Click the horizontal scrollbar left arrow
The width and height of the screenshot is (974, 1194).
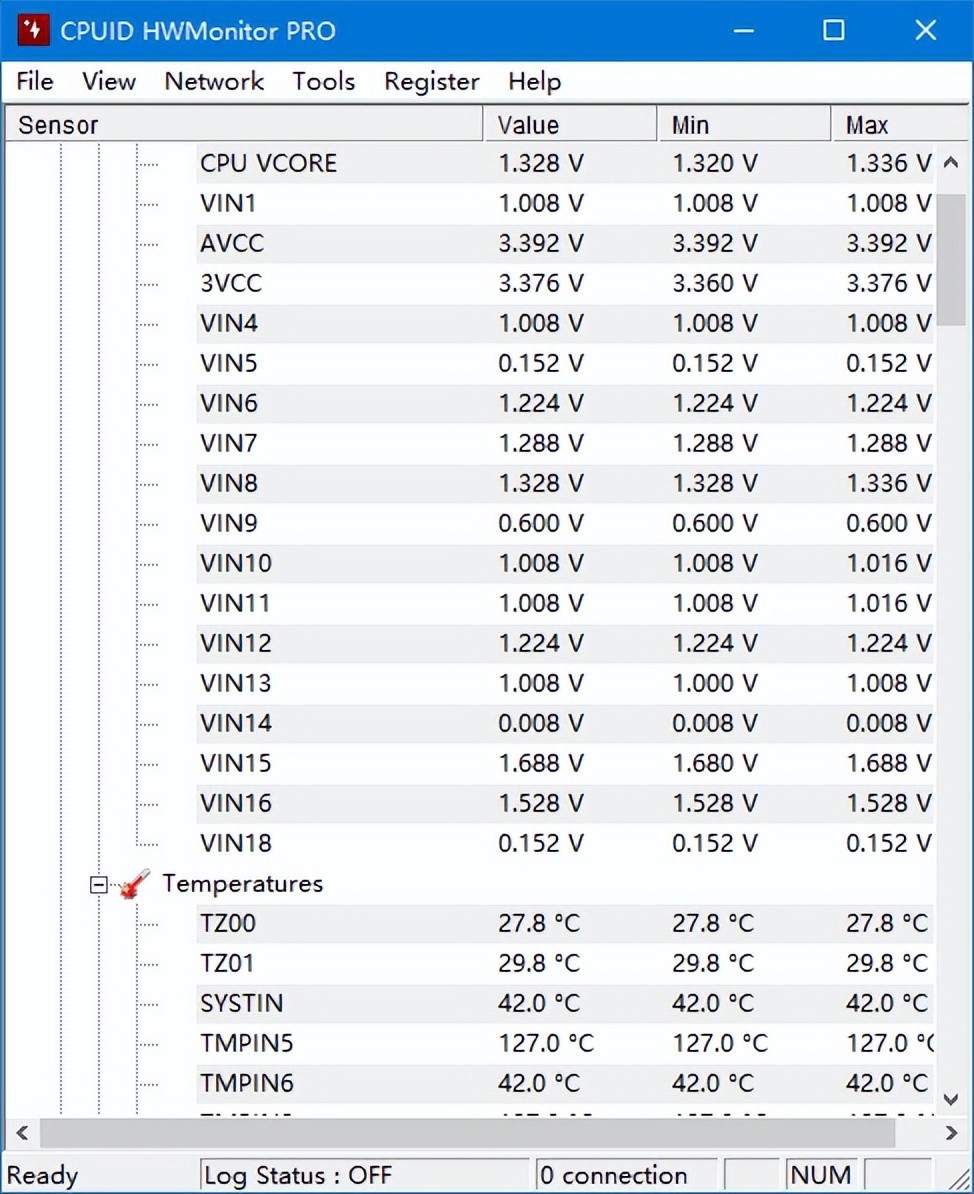click(23, 1133)
